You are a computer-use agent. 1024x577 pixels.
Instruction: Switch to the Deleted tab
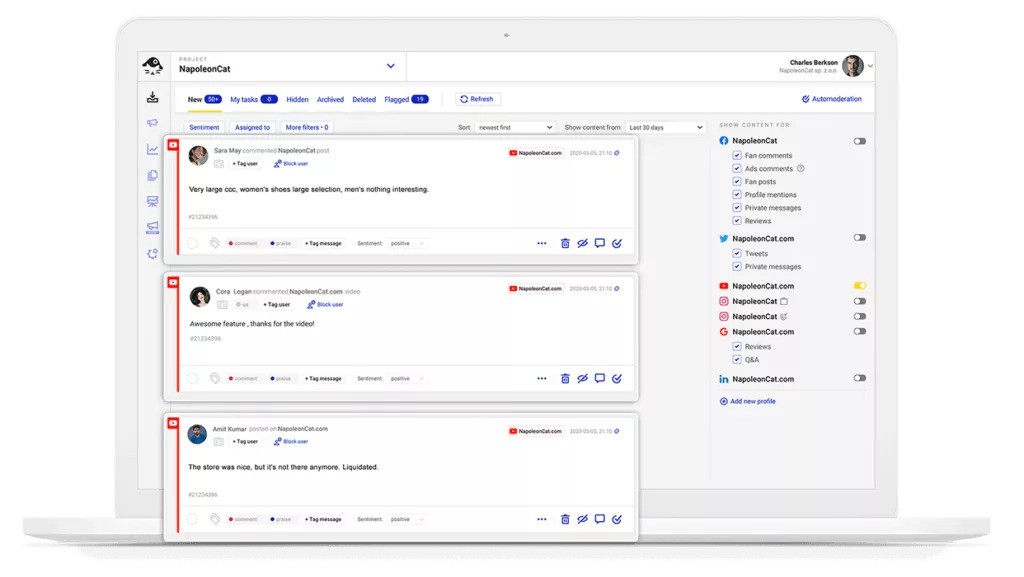364,100
